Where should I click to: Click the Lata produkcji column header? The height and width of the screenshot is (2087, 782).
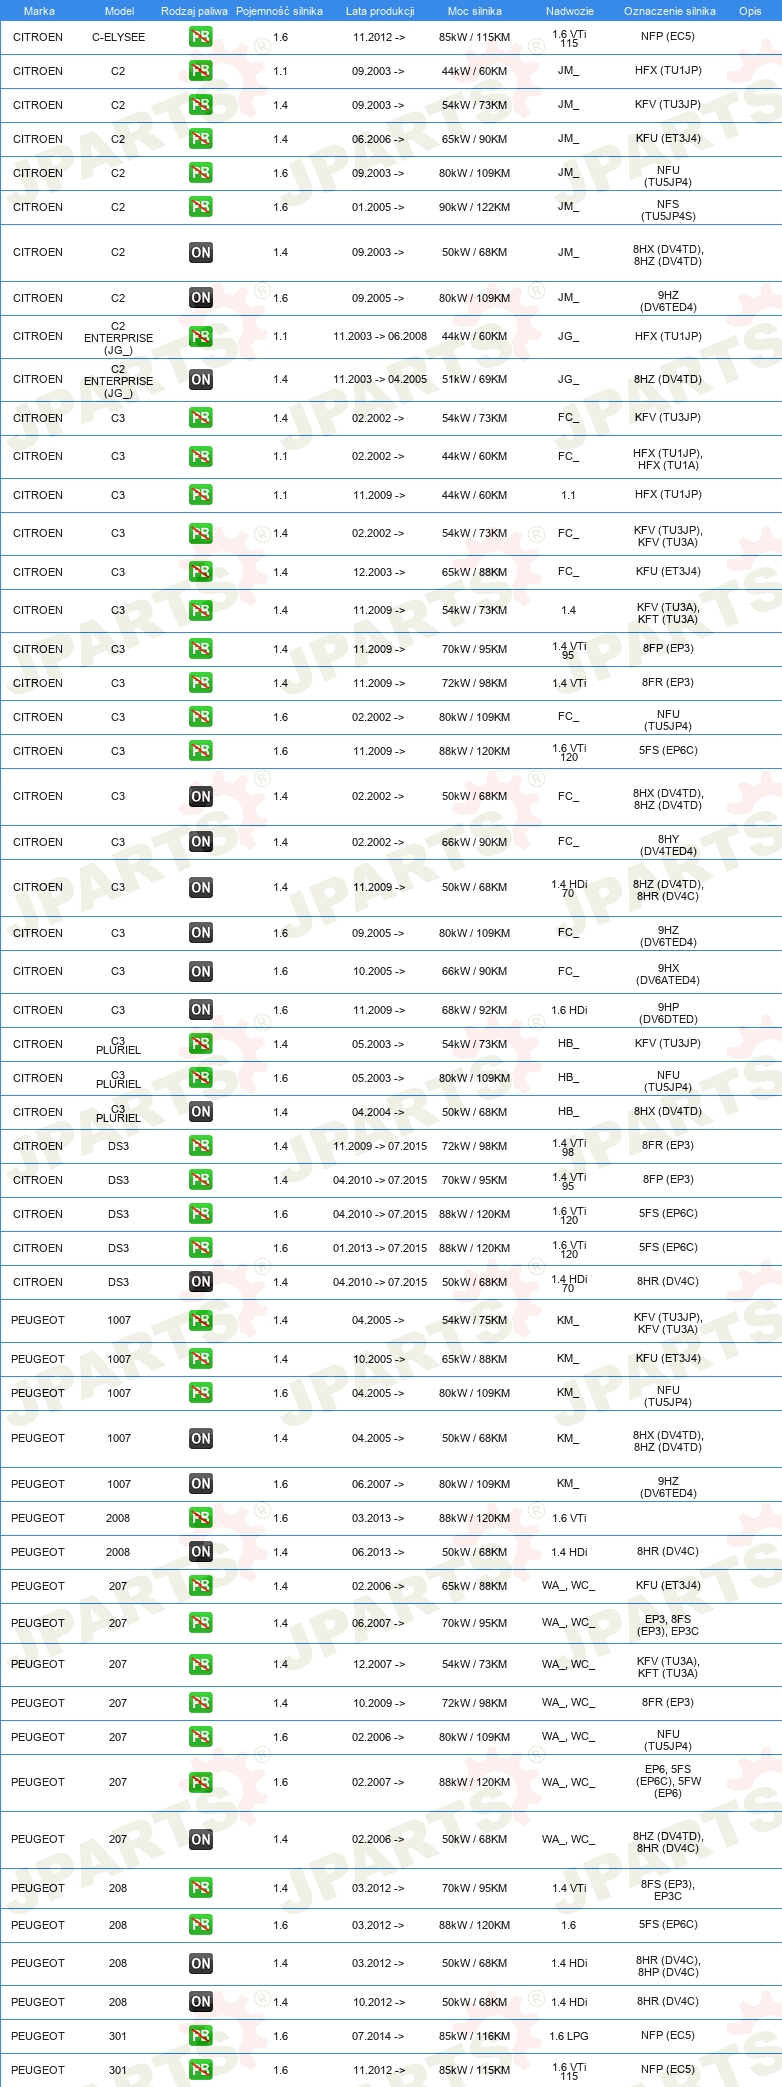380,11
